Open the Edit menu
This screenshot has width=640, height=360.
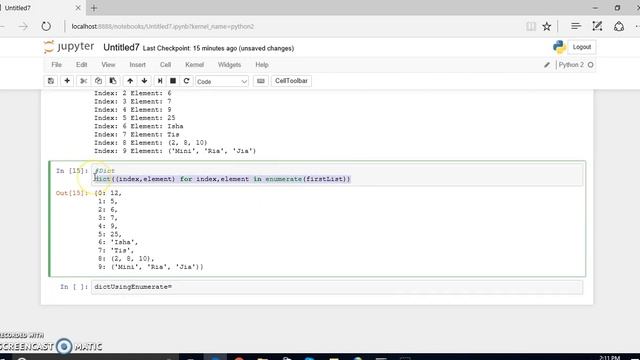(81, 65)
